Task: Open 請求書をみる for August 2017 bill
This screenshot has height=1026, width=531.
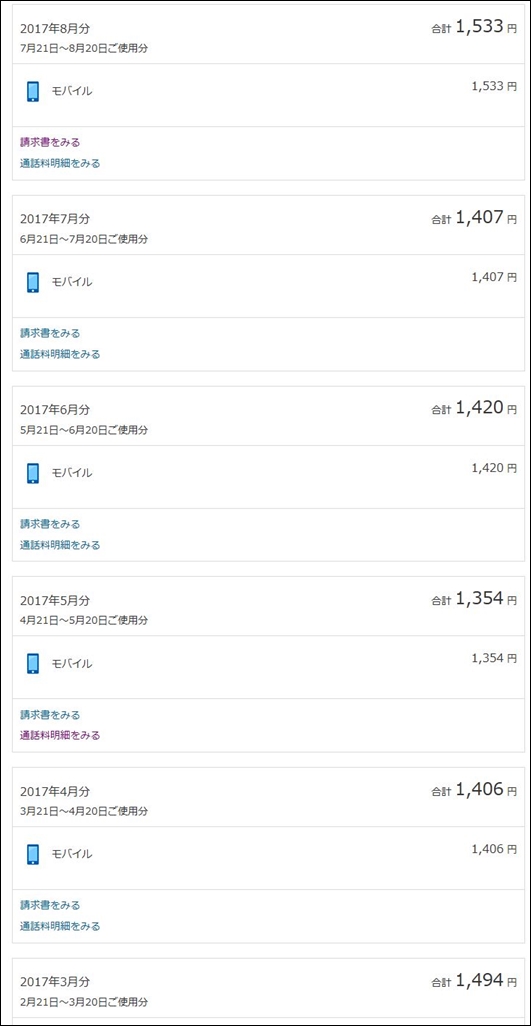Action: pyautogui.click(x=50, y=142)
